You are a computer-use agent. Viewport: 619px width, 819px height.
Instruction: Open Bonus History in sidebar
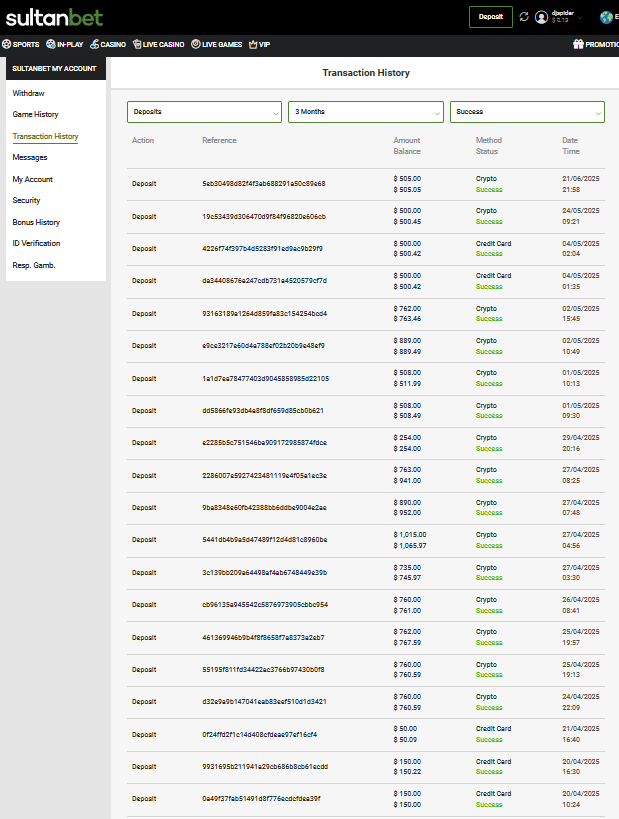click(x=36, y=222)
